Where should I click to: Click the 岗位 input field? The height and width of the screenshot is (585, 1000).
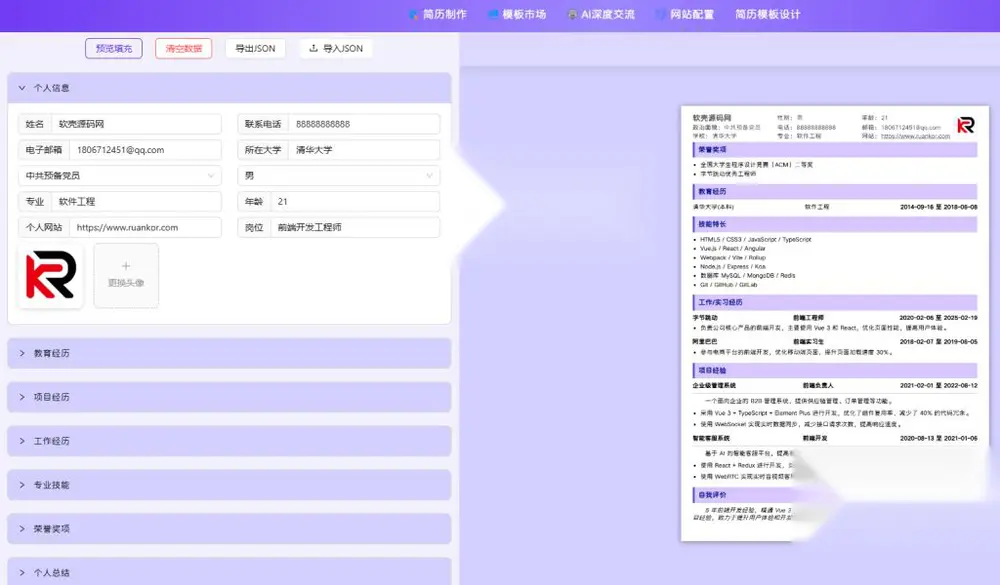[x=355, y=227]
